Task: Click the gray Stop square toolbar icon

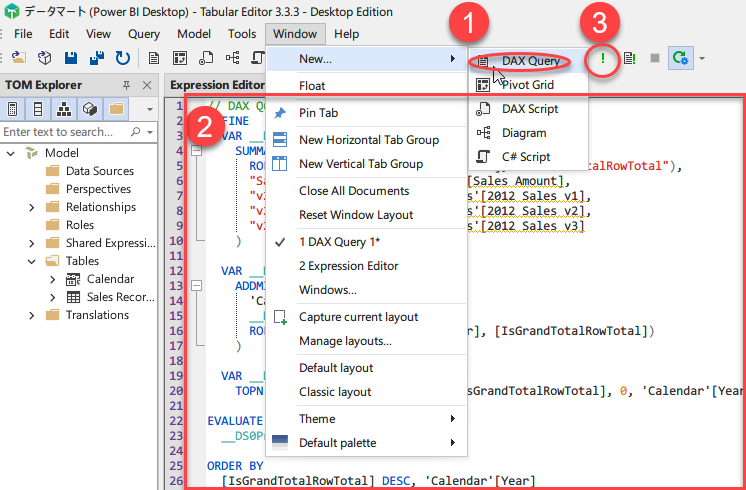Action: (655, 58)
